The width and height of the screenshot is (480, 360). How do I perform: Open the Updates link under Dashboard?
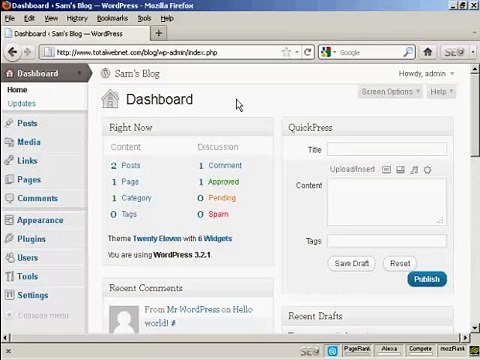tap(22, 103)
